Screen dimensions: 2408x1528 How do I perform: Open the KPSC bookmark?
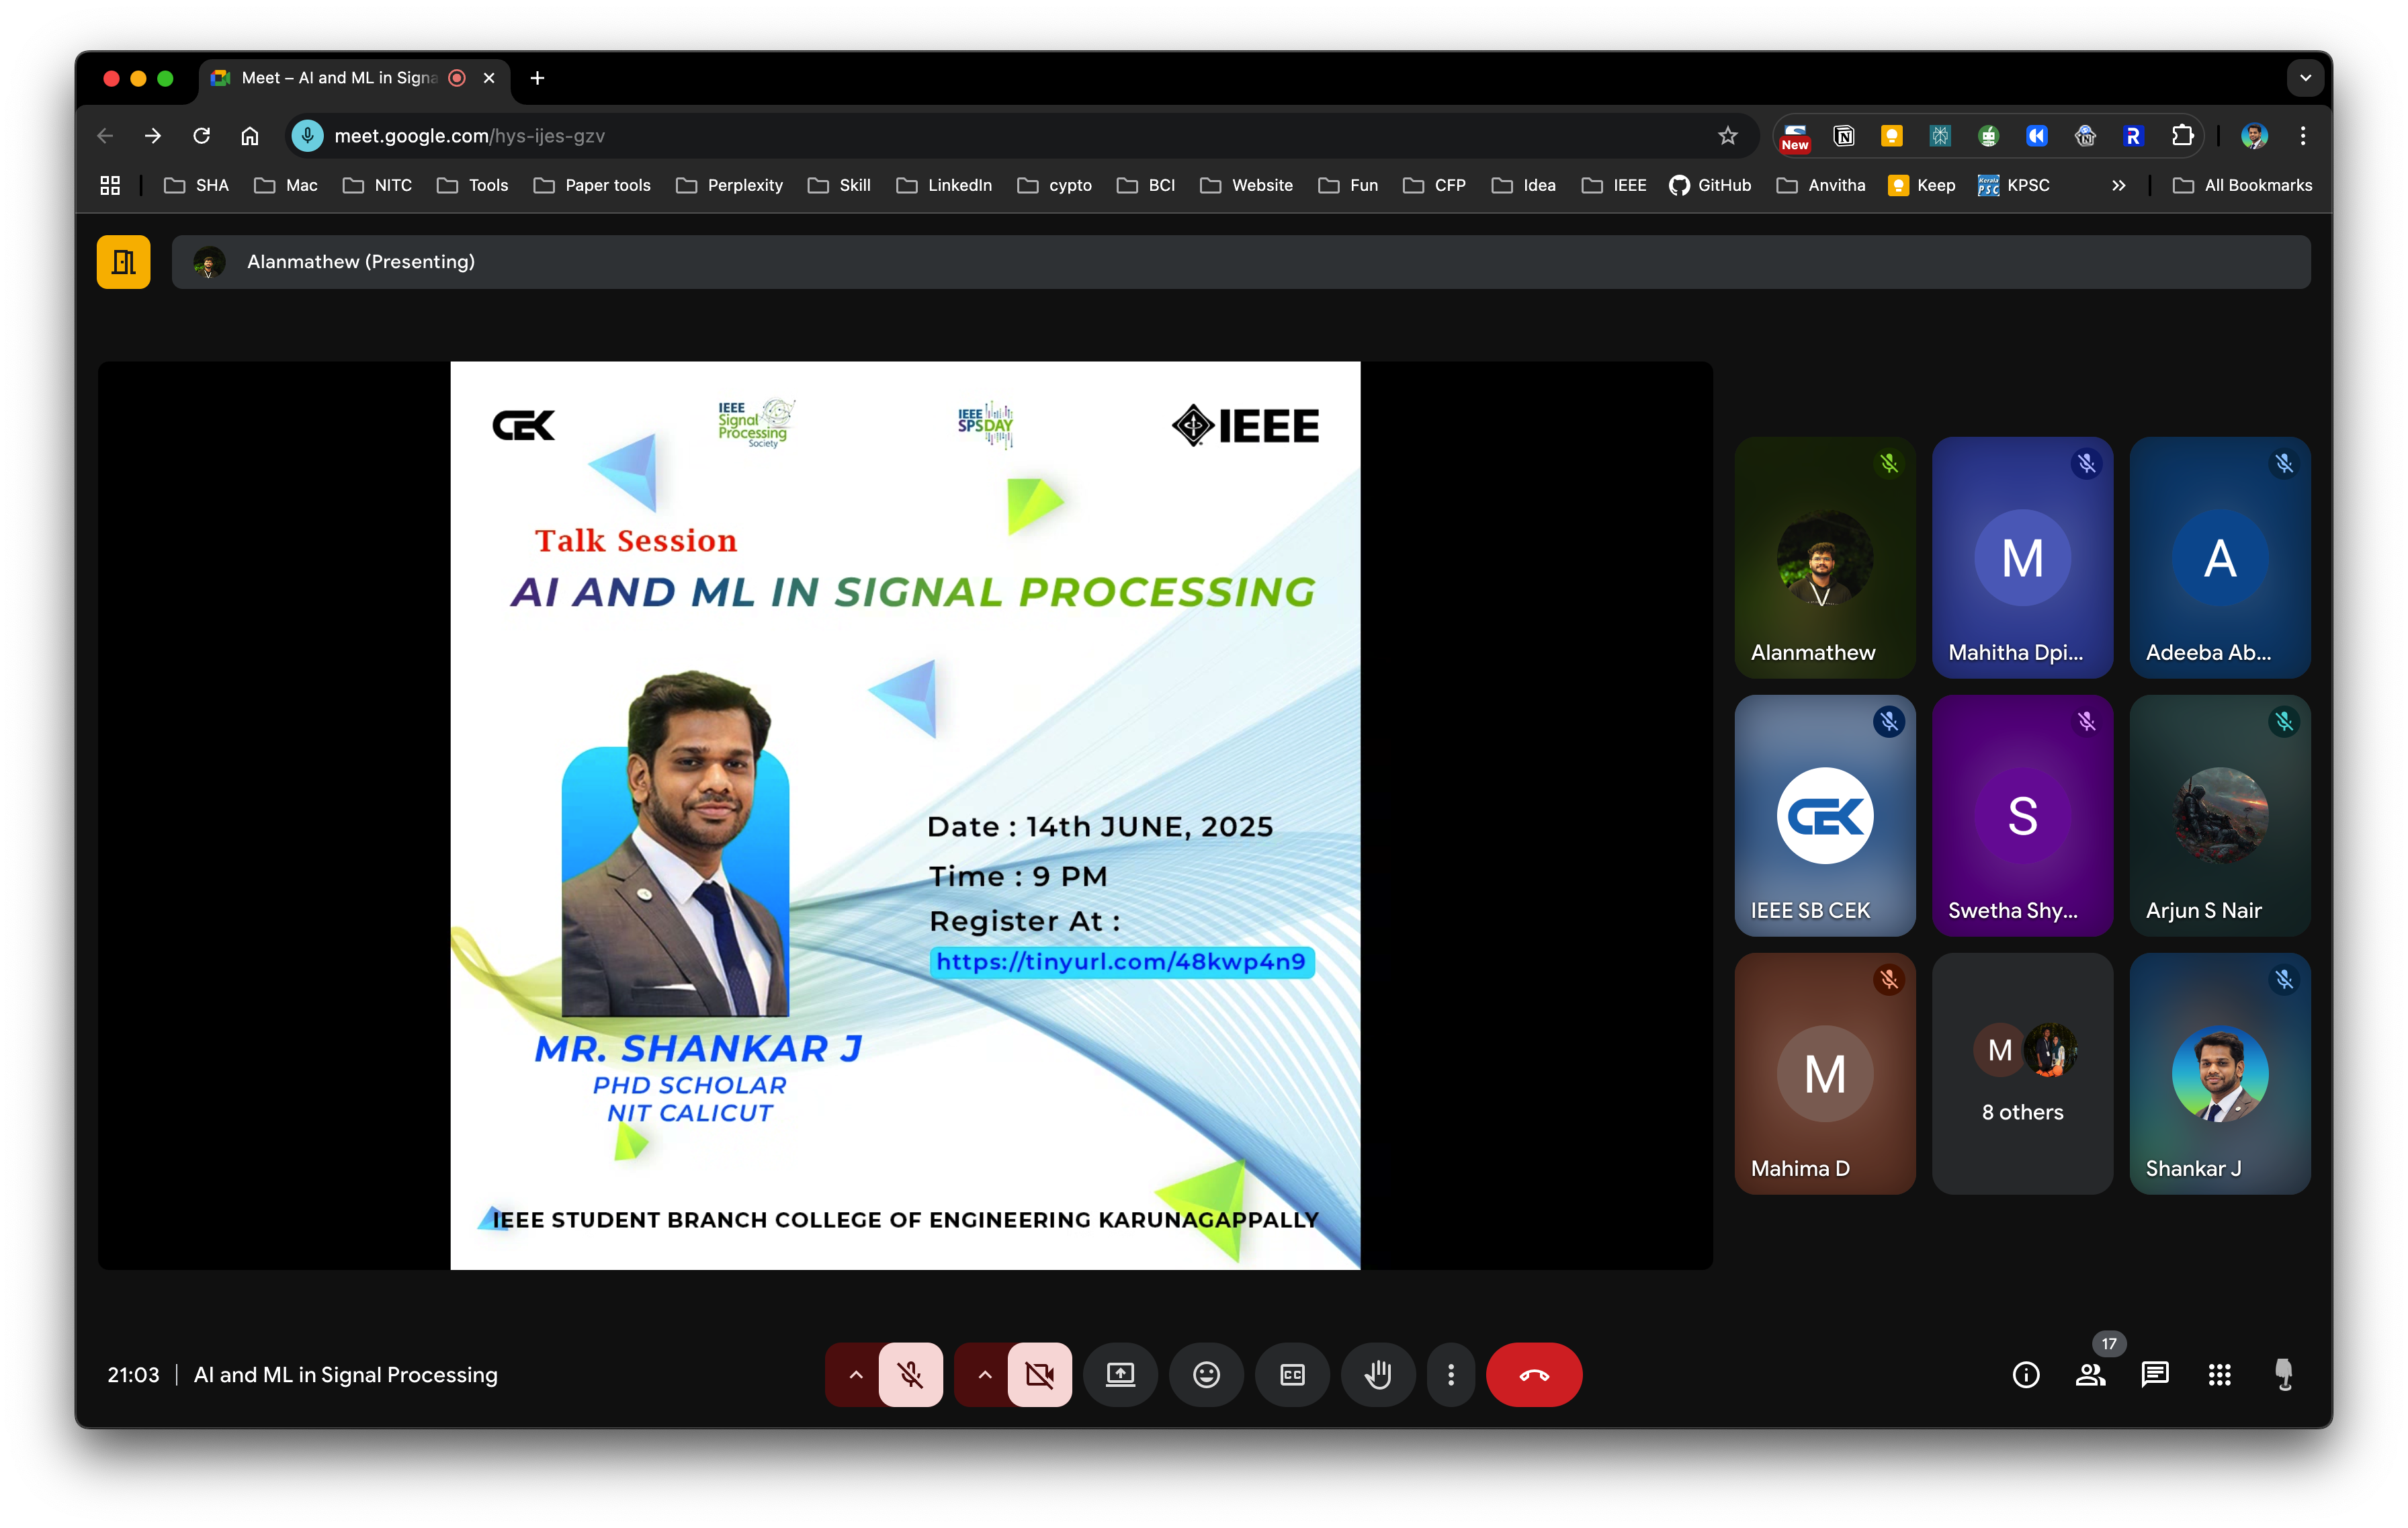pyautogui.click(x=2014, y=185)
